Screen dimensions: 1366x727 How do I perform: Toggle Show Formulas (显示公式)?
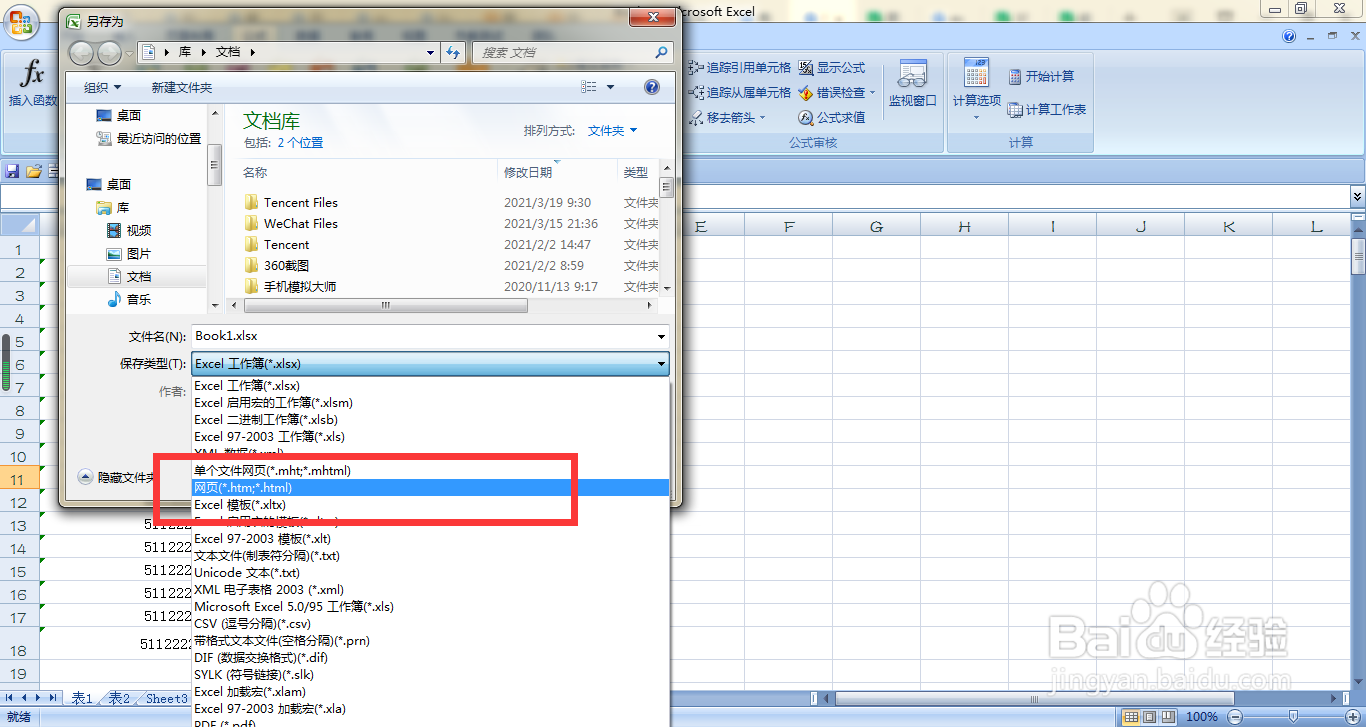point(832,68)
